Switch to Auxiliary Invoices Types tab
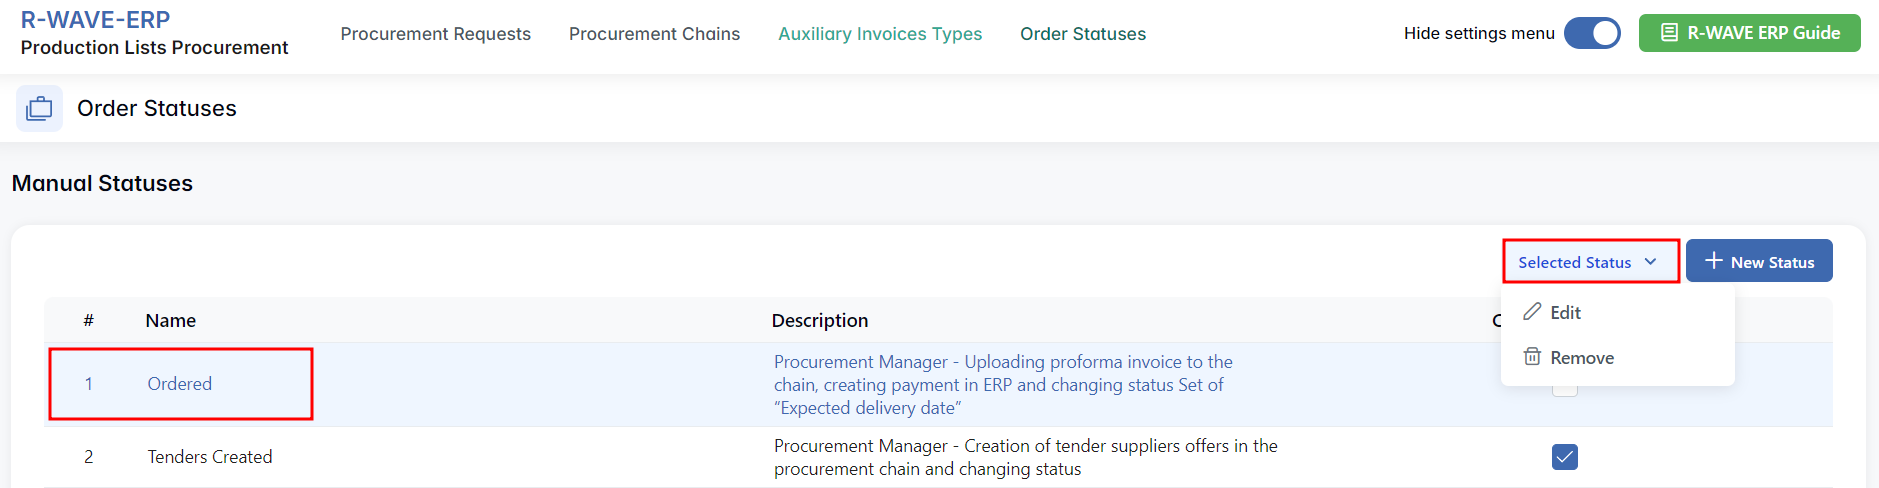1879x488 pixels. [880, 34]
